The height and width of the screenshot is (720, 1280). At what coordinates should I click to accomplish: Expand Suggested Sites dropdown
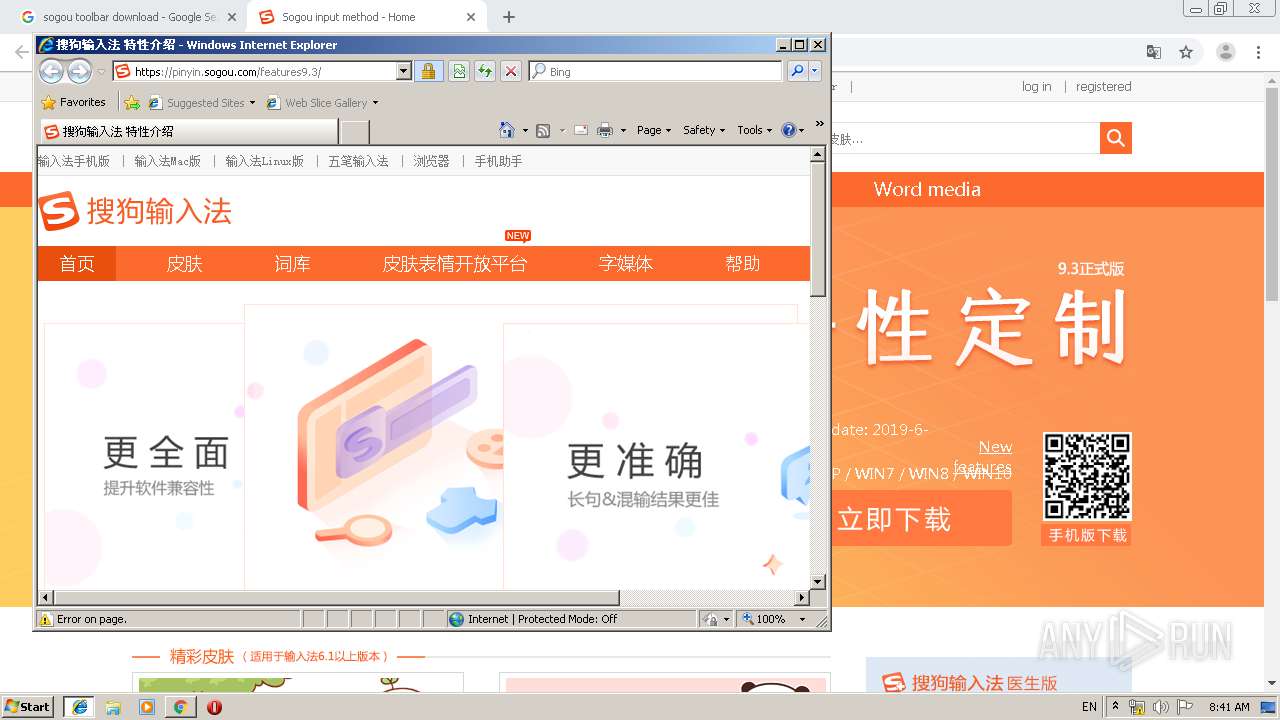(x=252, y=102)
